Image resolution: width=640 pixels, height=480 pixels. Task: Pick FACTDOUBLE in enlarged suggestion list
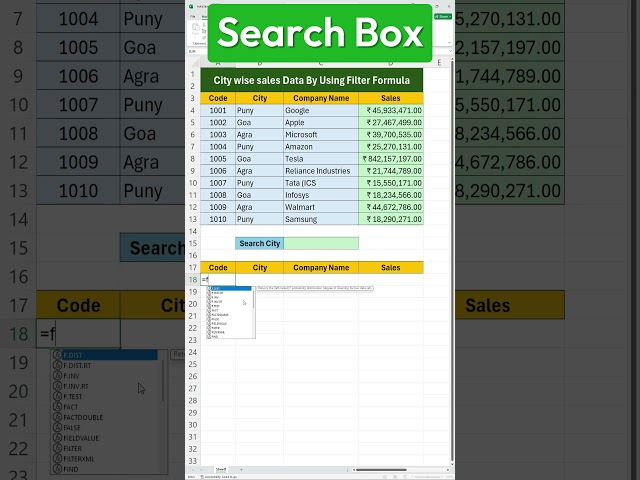coord(83,418)
